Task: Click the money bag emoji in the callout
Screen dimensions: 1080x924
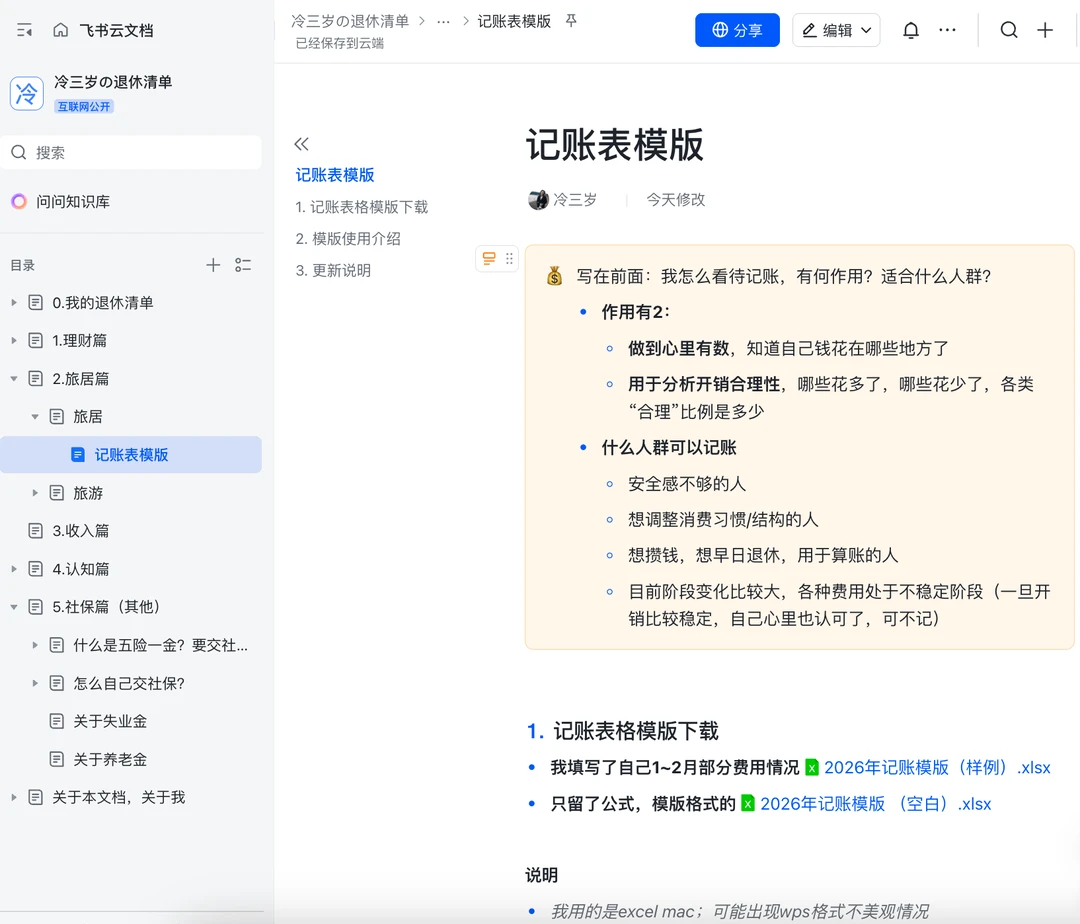Action: pyautogui.click(x=554, y=277)
